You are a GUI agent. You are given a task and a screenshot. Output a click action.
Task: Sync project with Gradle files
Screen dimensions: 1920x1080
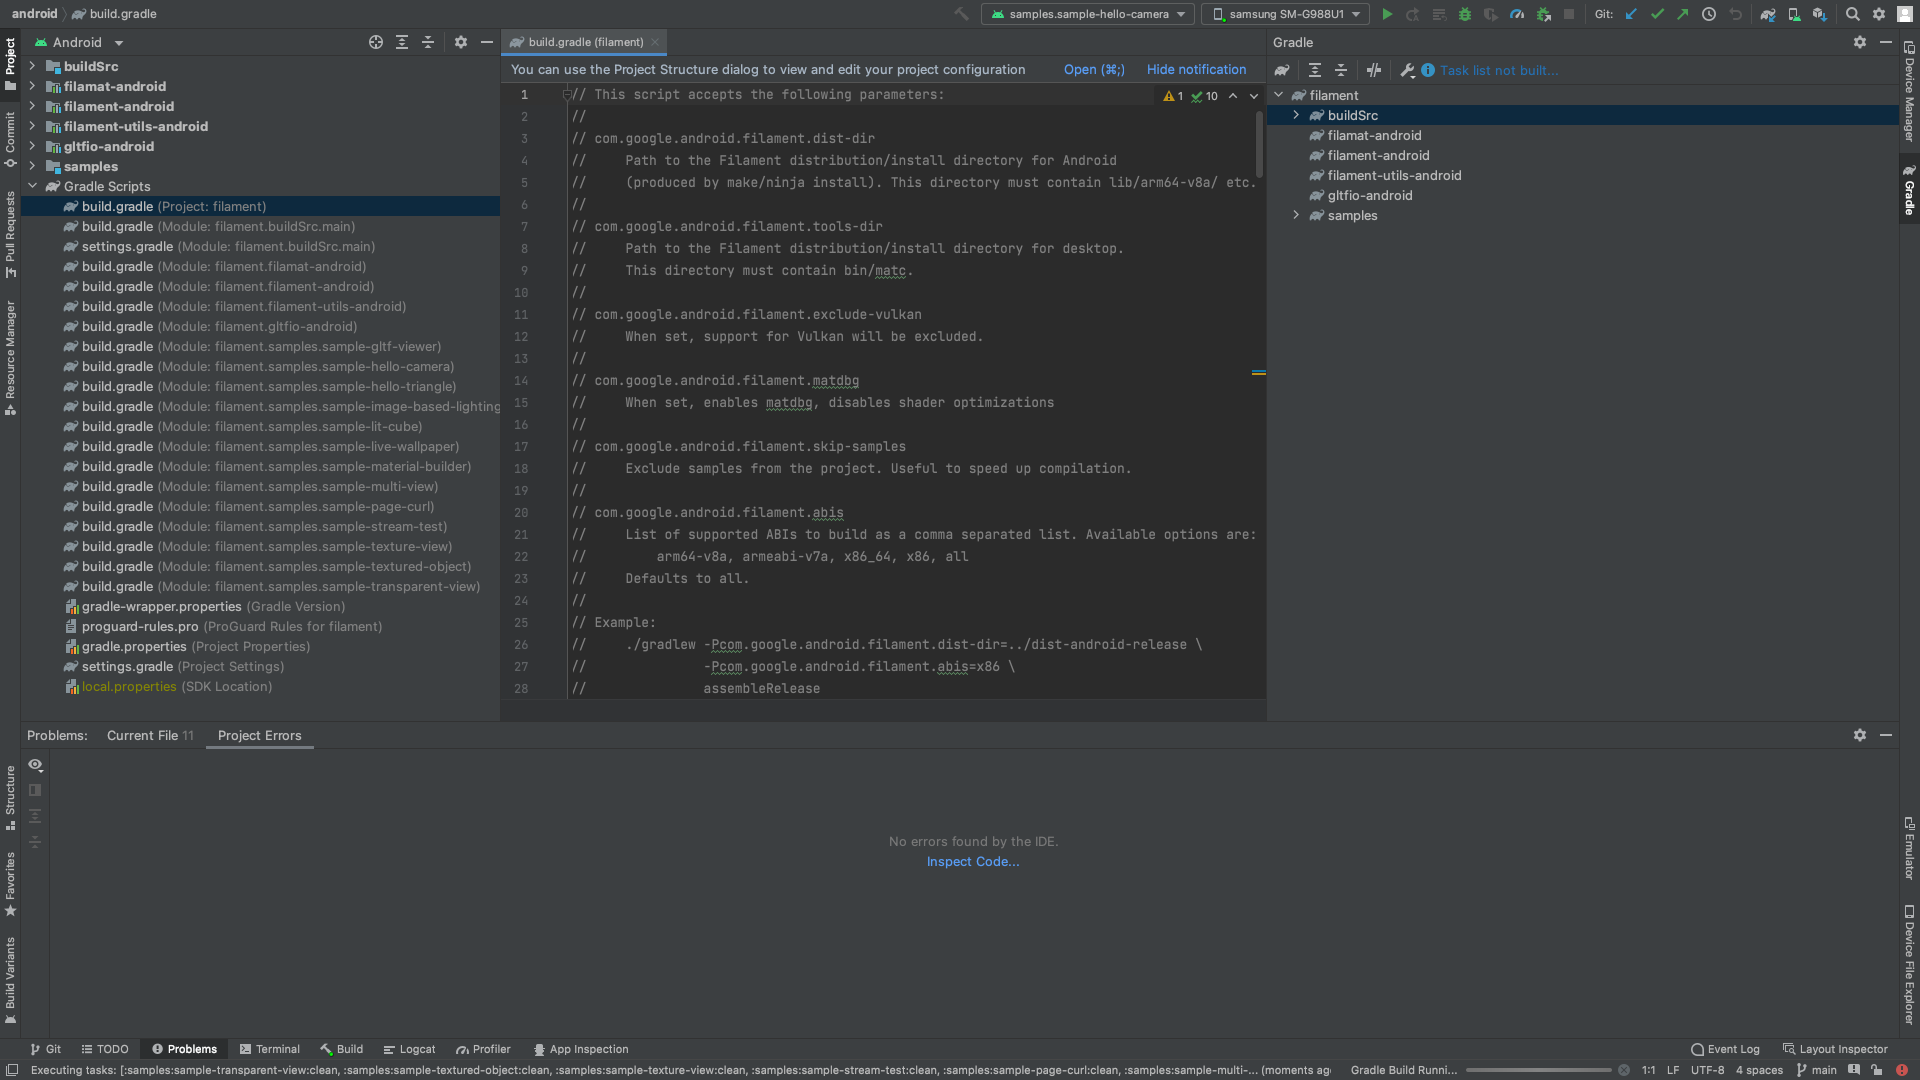(1768, 14)
